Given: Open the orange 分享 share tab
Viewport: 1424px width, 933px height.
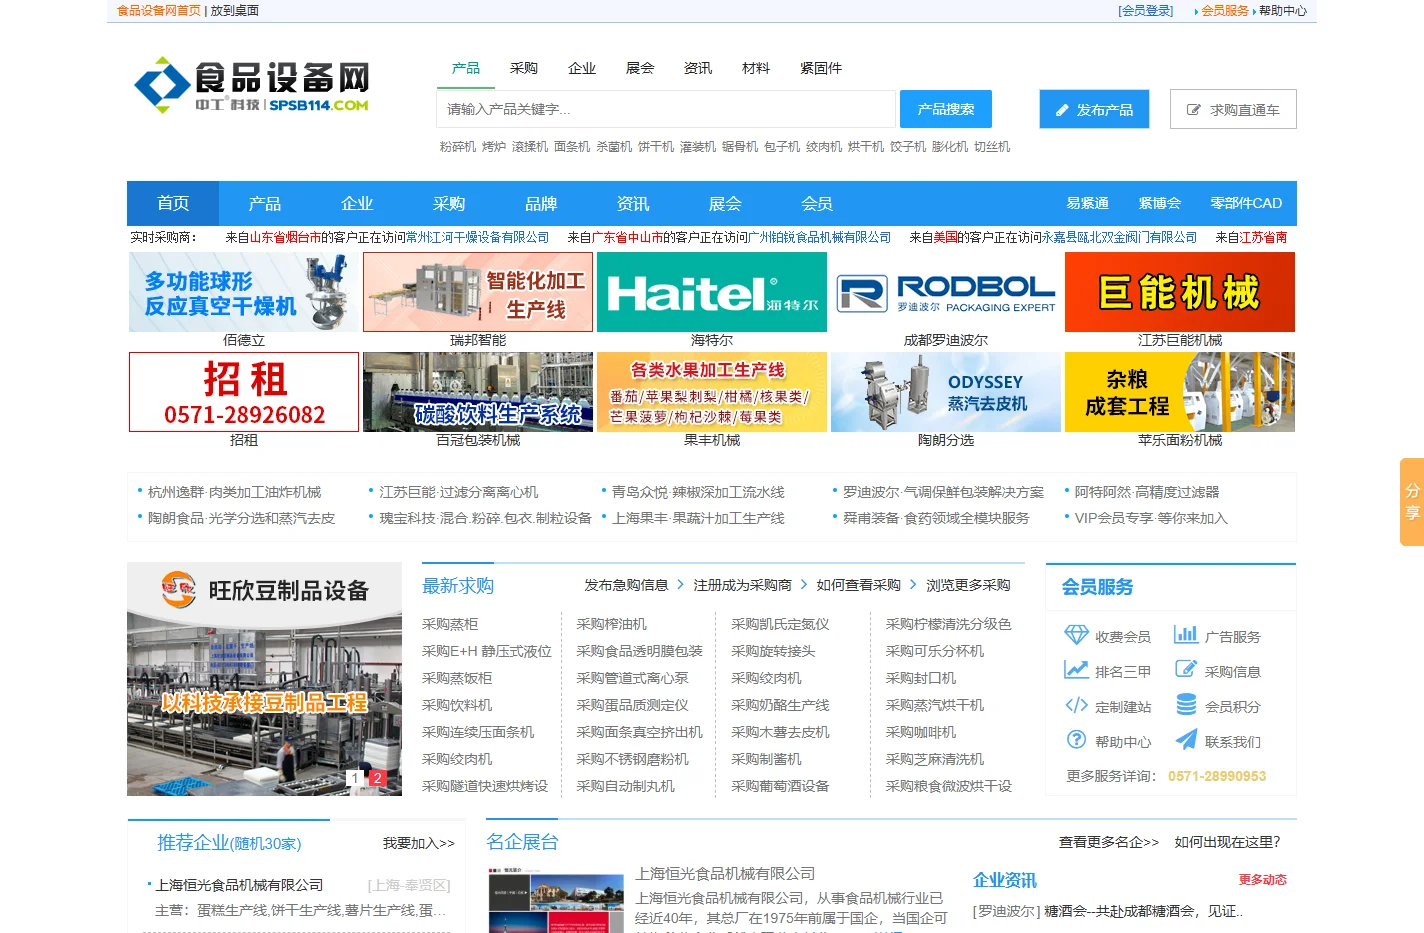Looking at the screenshot, I should coord(1412,502).
